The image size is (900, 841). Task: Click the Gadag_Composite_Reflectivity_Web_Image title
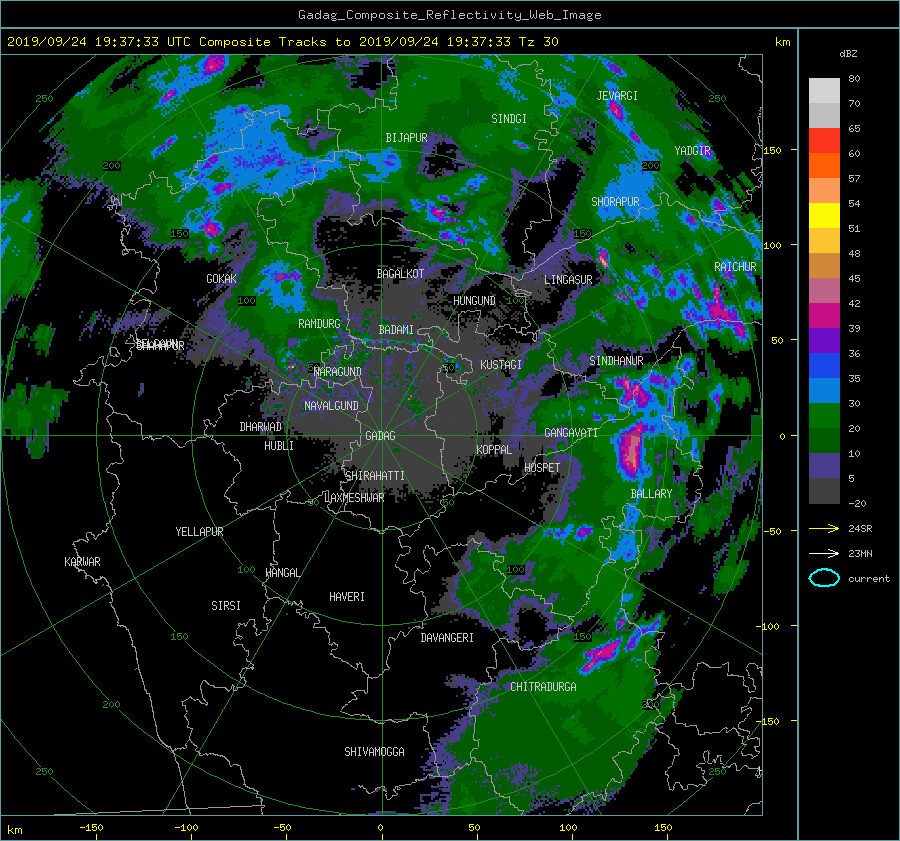point(449,15)
